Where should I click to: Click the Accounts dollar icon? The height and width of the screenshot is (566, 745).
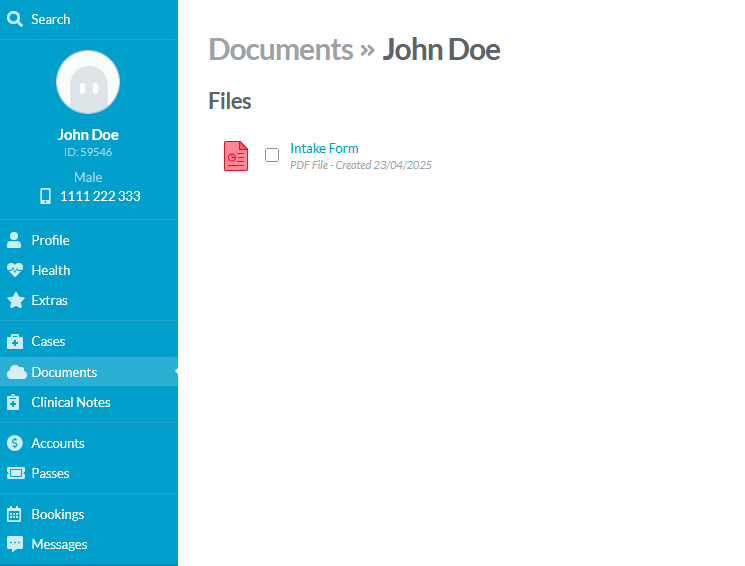click(15, 443)
